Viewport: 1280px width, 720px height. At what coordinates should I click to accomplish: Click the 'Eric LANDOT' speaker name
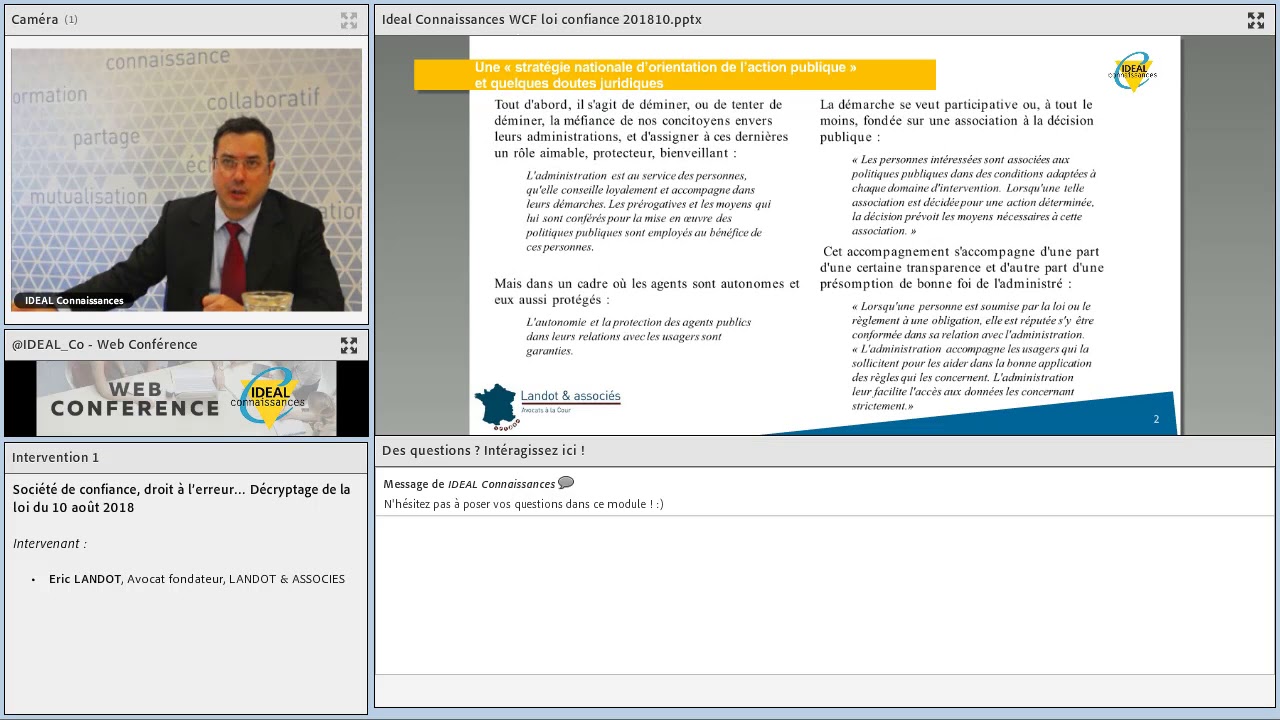tap(85, 579)
